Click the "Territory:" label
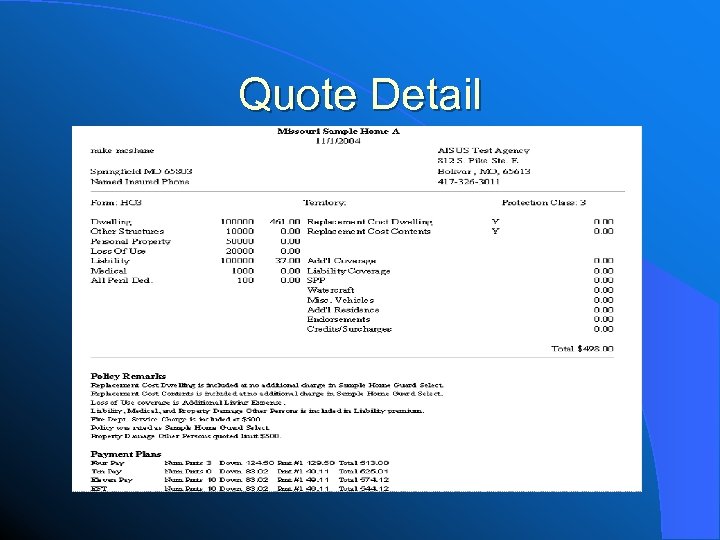This screenshot has height=540, width=720. tap(325, 202)
